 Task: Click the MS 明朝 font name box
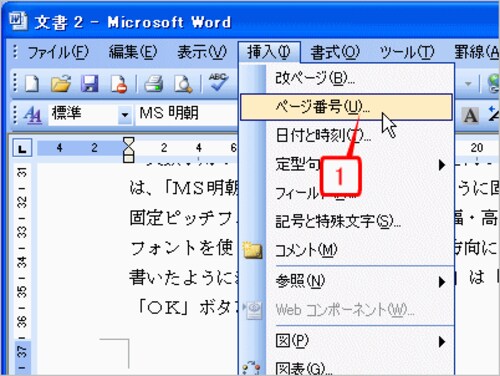click(187, 113)
